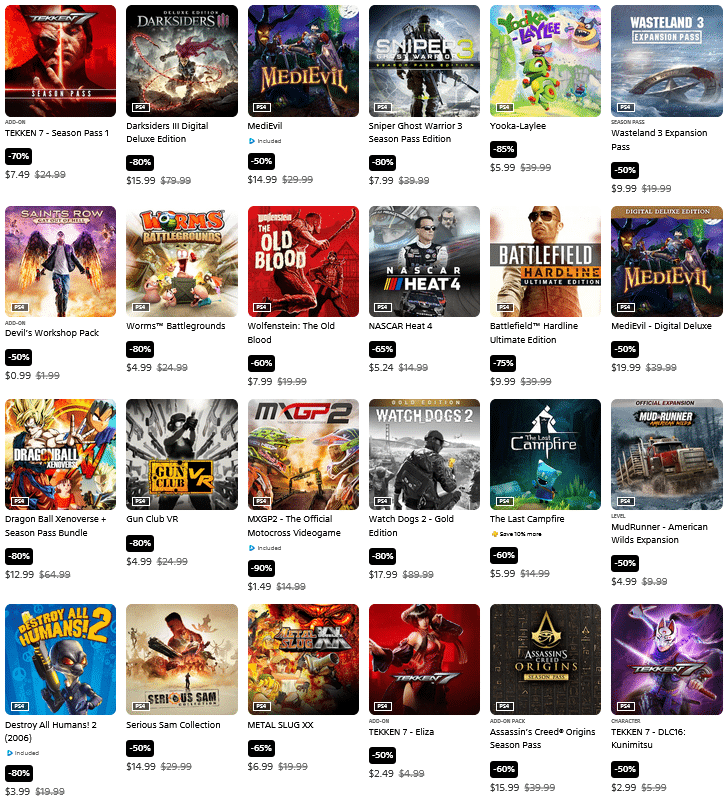Screen dimensions: 727x804
Task: Click the PS Plus icon under MXGP2
Action: (x=252, y=548)
